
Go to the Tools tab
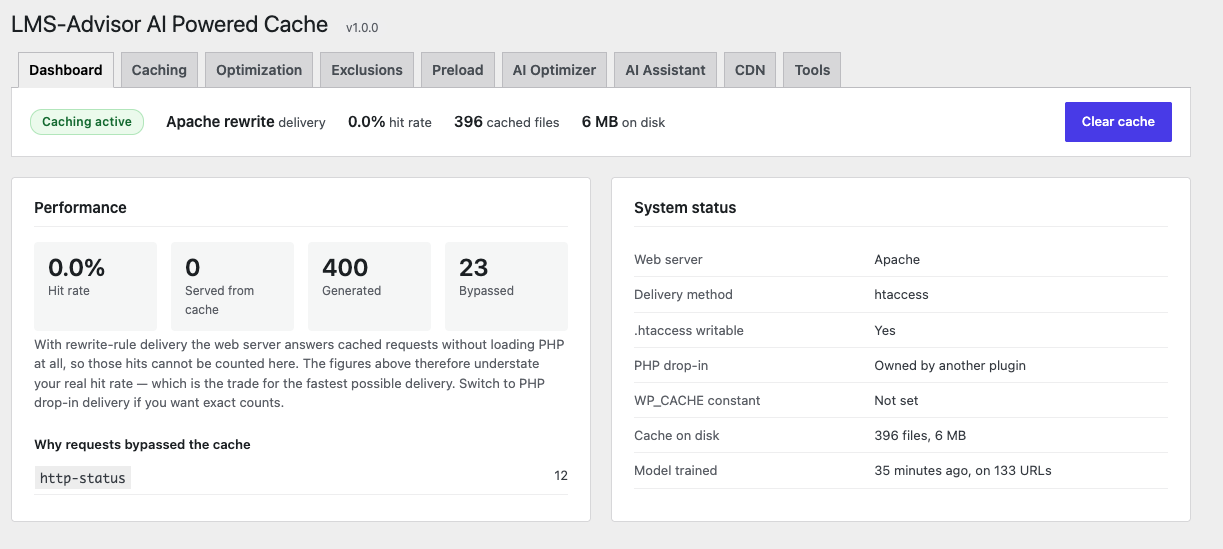tap(812, 70)
